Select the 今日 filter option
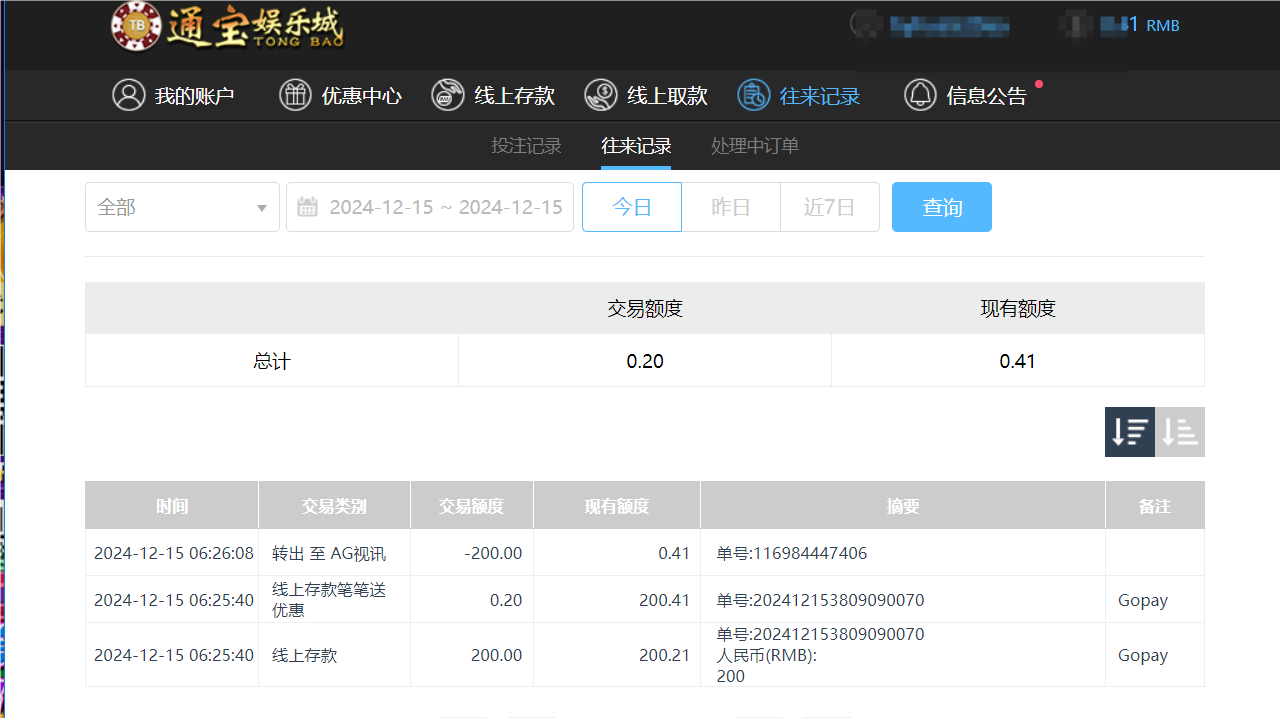Image resolution: width=1280 pixels, height=719 pixels. click(631, 206)
